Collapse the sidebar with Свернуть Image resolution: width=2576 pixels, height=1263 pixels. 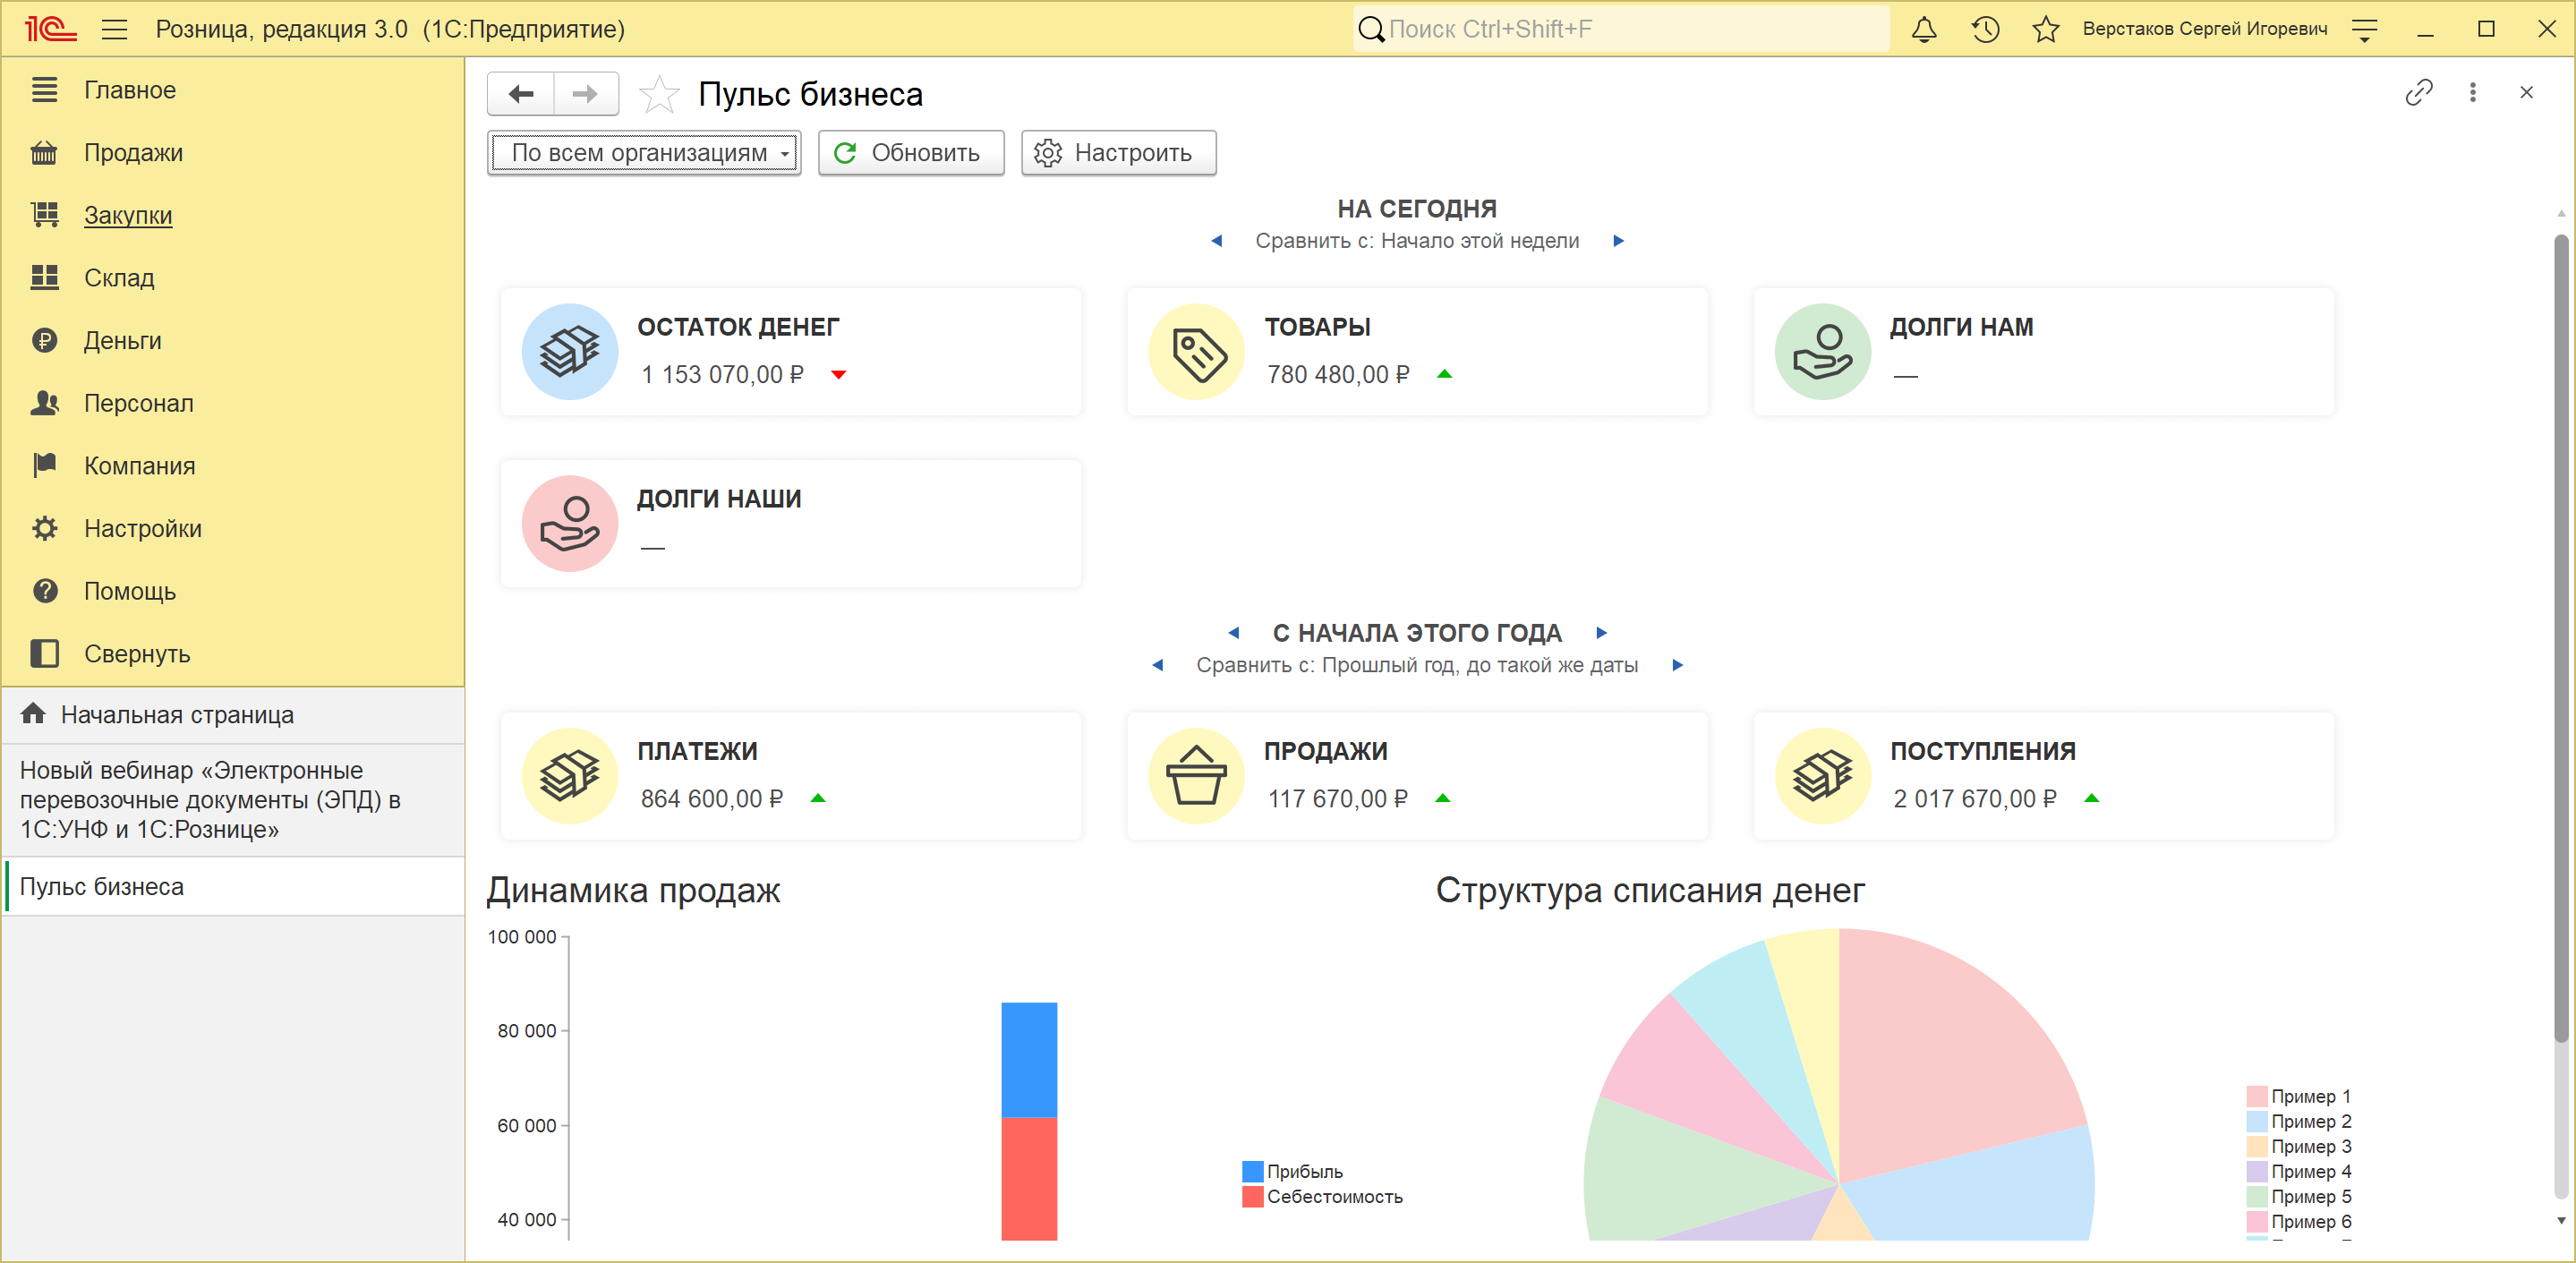[137, 654]
